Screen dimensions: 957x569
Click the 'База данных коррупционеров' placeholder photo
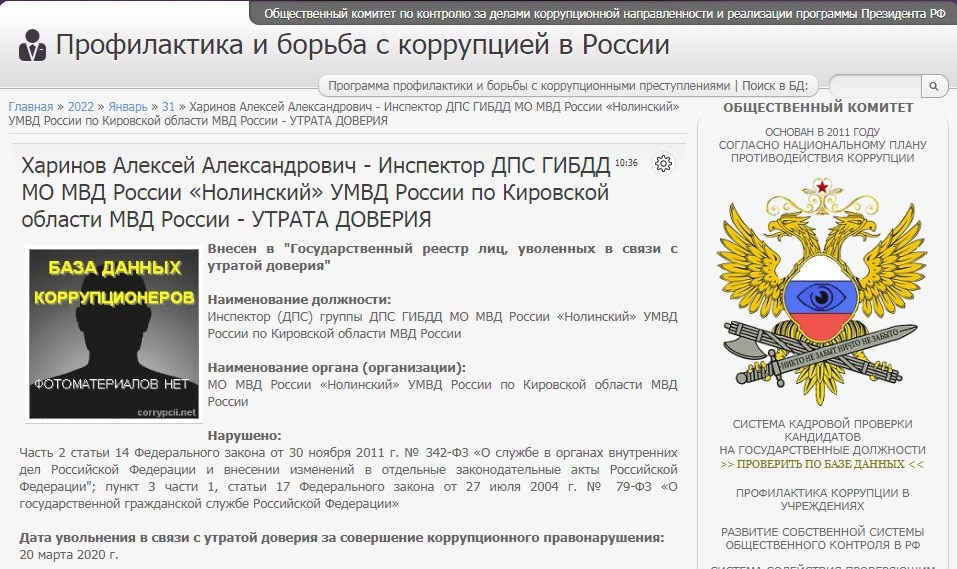pos(114,334)
